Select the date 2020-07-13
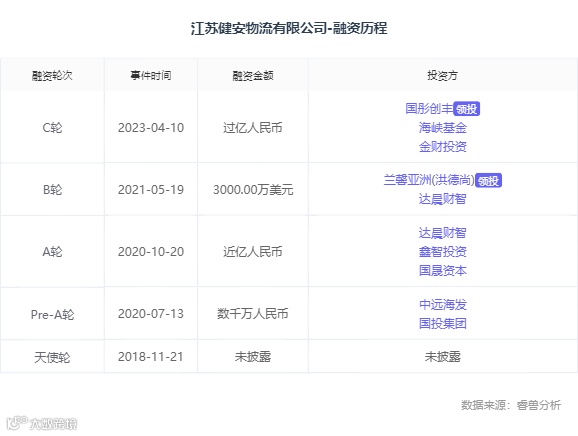 [151, 314]
